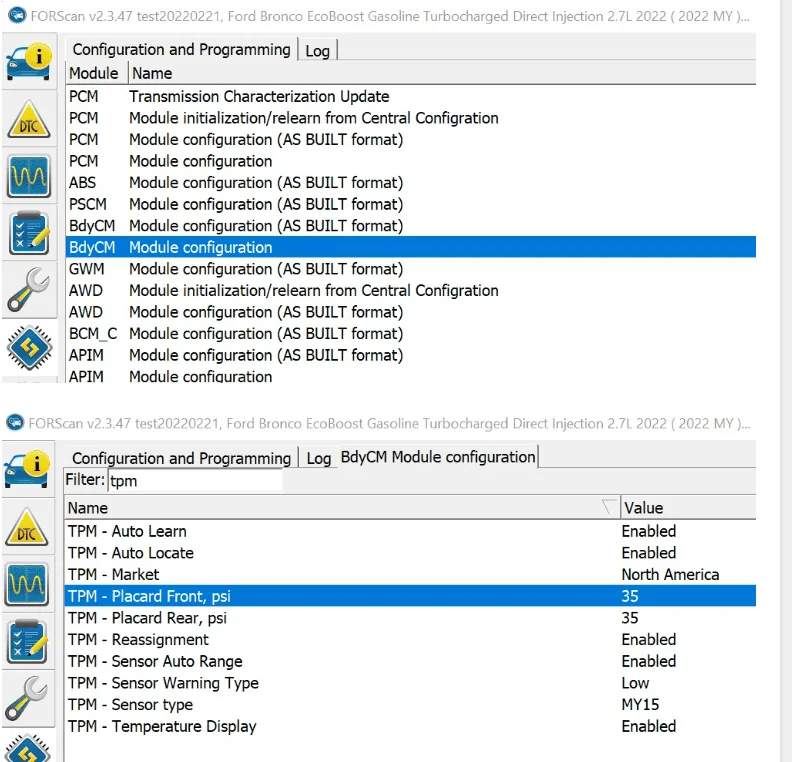Click value 35 for Placard Front
This screenshot has height=762, width=792.
pyautogui.click(x=630, y=596)
